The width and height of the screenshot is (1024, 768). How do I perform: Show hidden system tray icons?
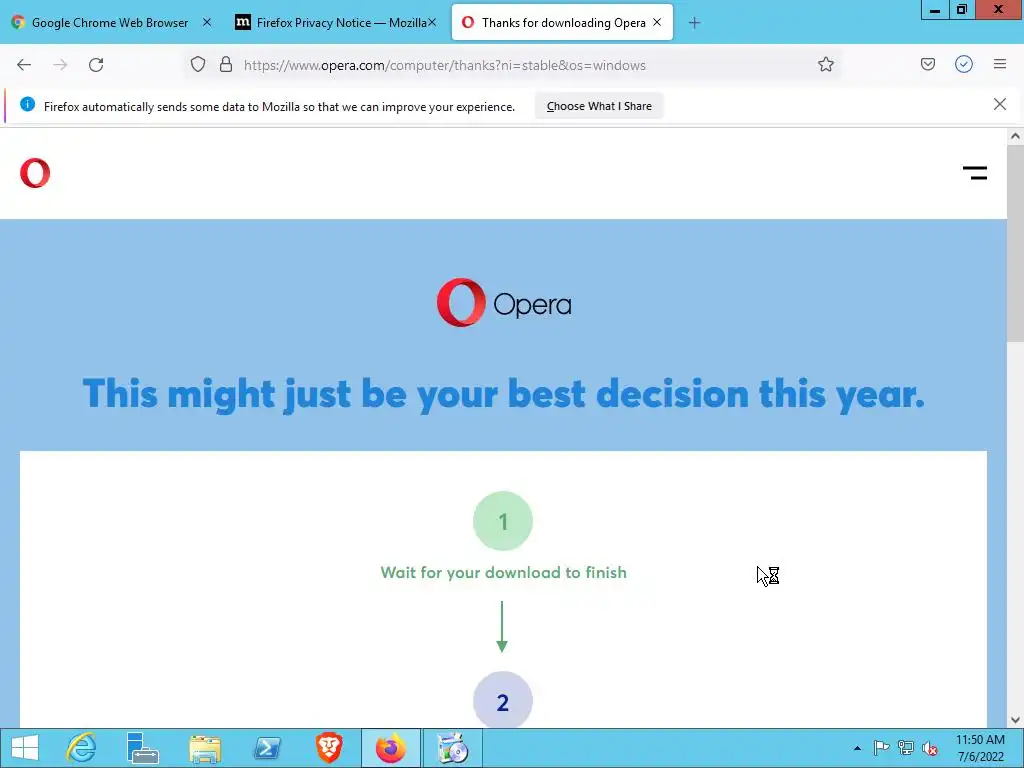pos(857,748)
